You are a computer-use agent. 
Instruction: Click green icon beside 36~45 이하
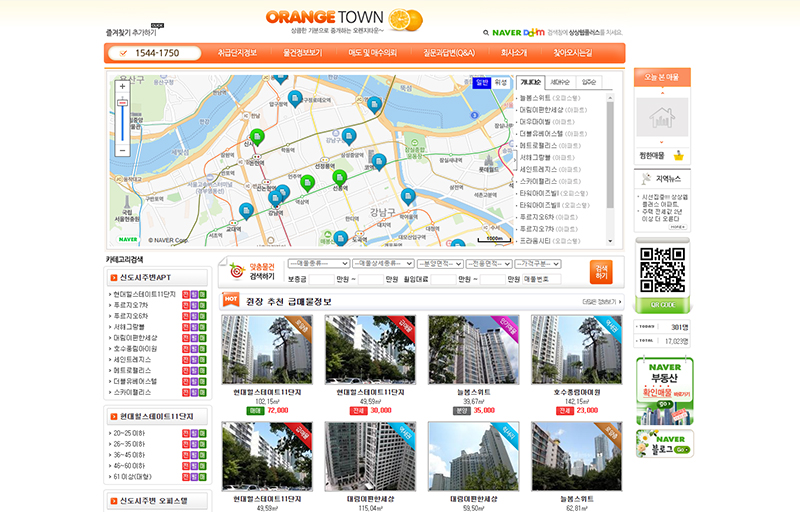point(203,455)
